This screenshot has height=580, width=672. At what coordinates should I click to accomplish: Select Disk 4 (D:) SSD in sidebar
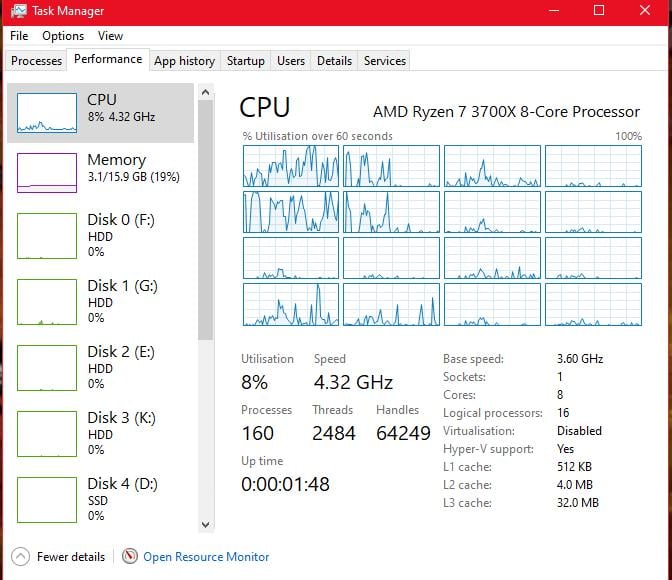pyautogui.click(x=101, y=500)
